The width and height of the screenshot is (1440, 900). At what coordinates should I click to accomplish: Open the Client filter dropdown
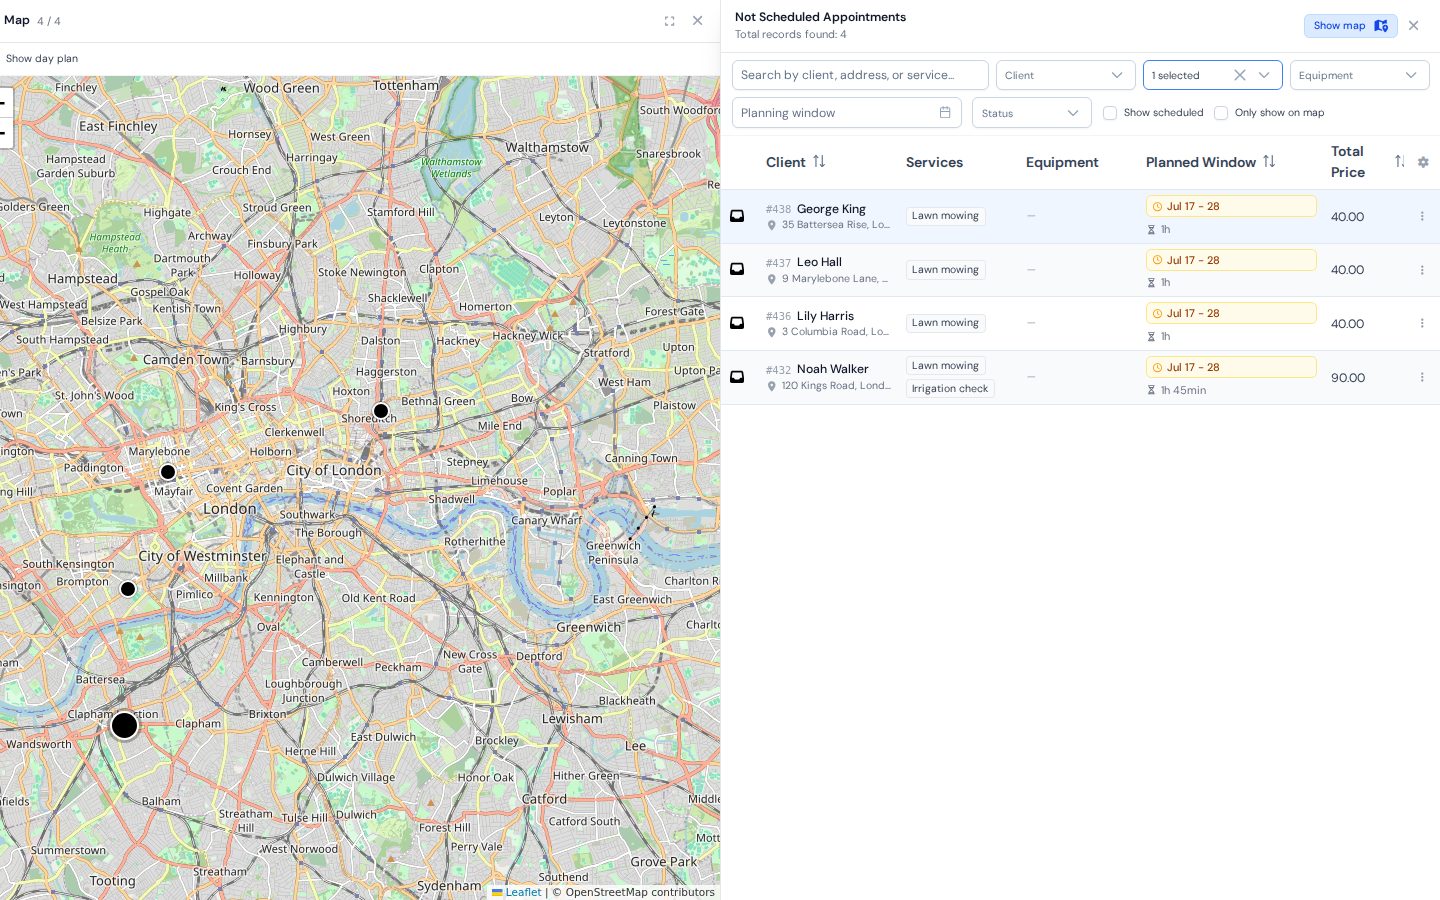(x=1065, y=75)
